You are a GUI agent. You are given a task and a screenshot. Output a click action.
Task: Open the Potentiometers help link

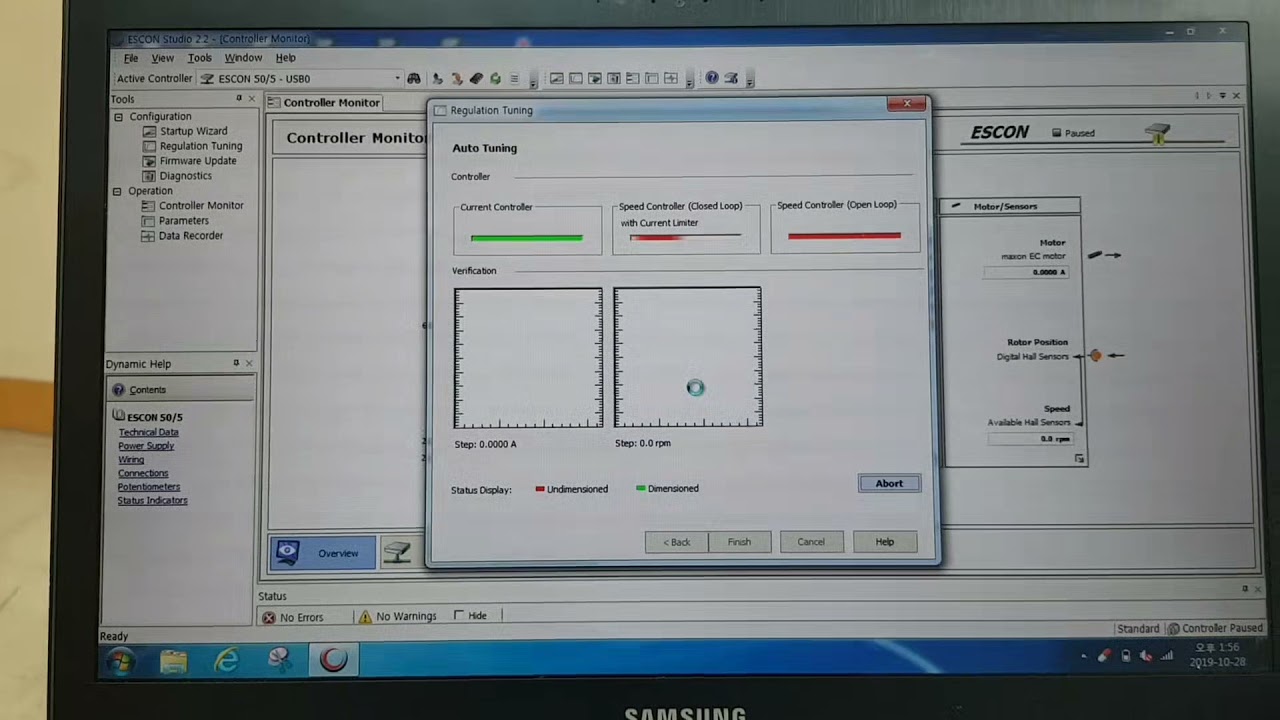(149, 487)
